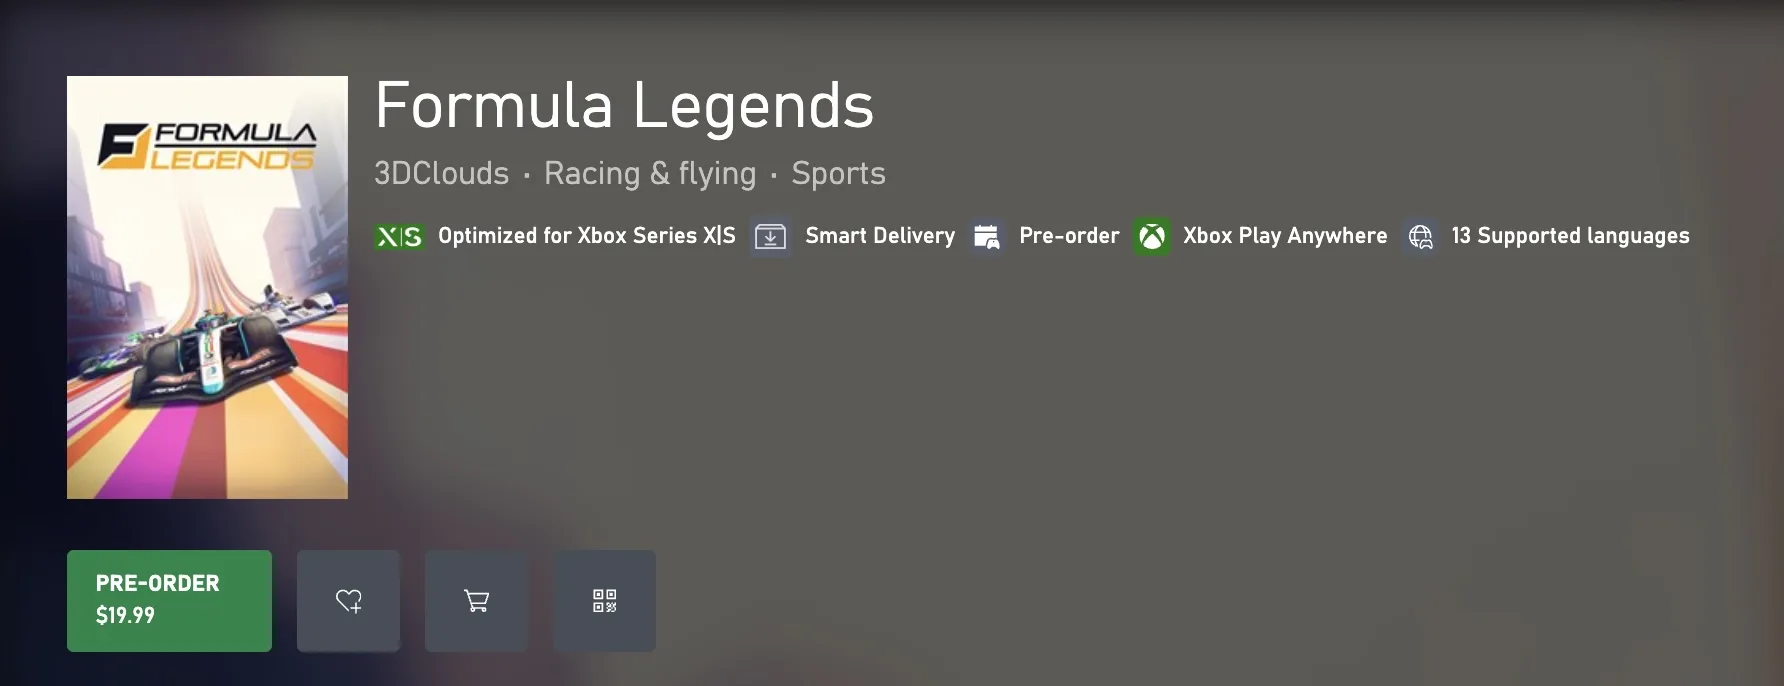Click the 'Pre-order' feature label

pos(1069,236)
